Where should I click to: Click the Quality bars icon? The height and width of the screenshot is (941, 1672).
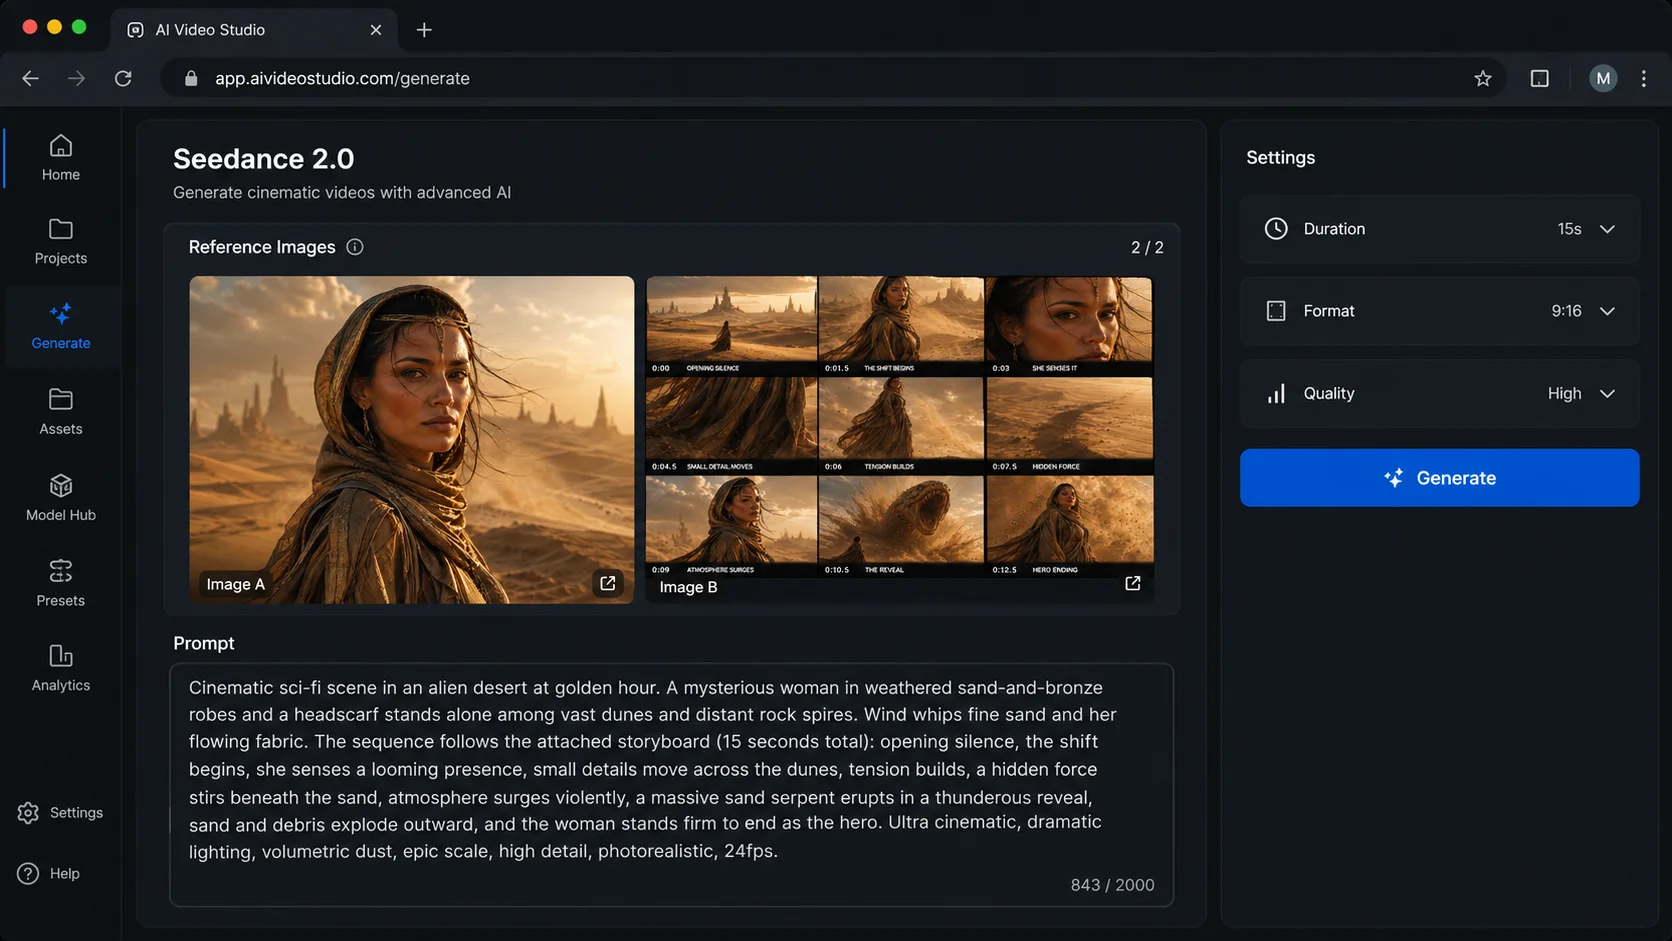point(1276,394)
